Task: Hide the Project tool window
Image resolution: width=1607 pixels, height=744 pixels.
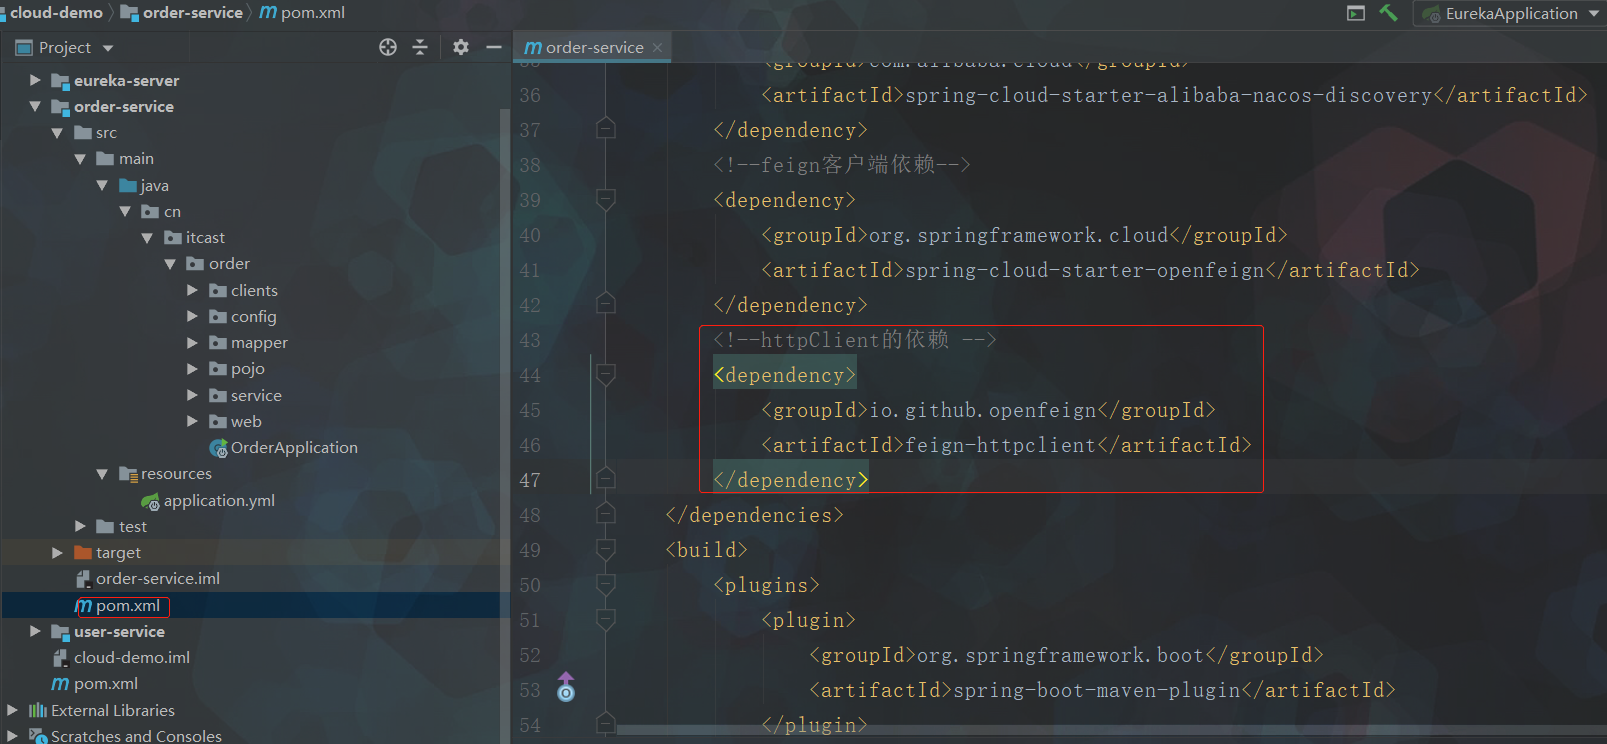Action: tap(494, 47)
